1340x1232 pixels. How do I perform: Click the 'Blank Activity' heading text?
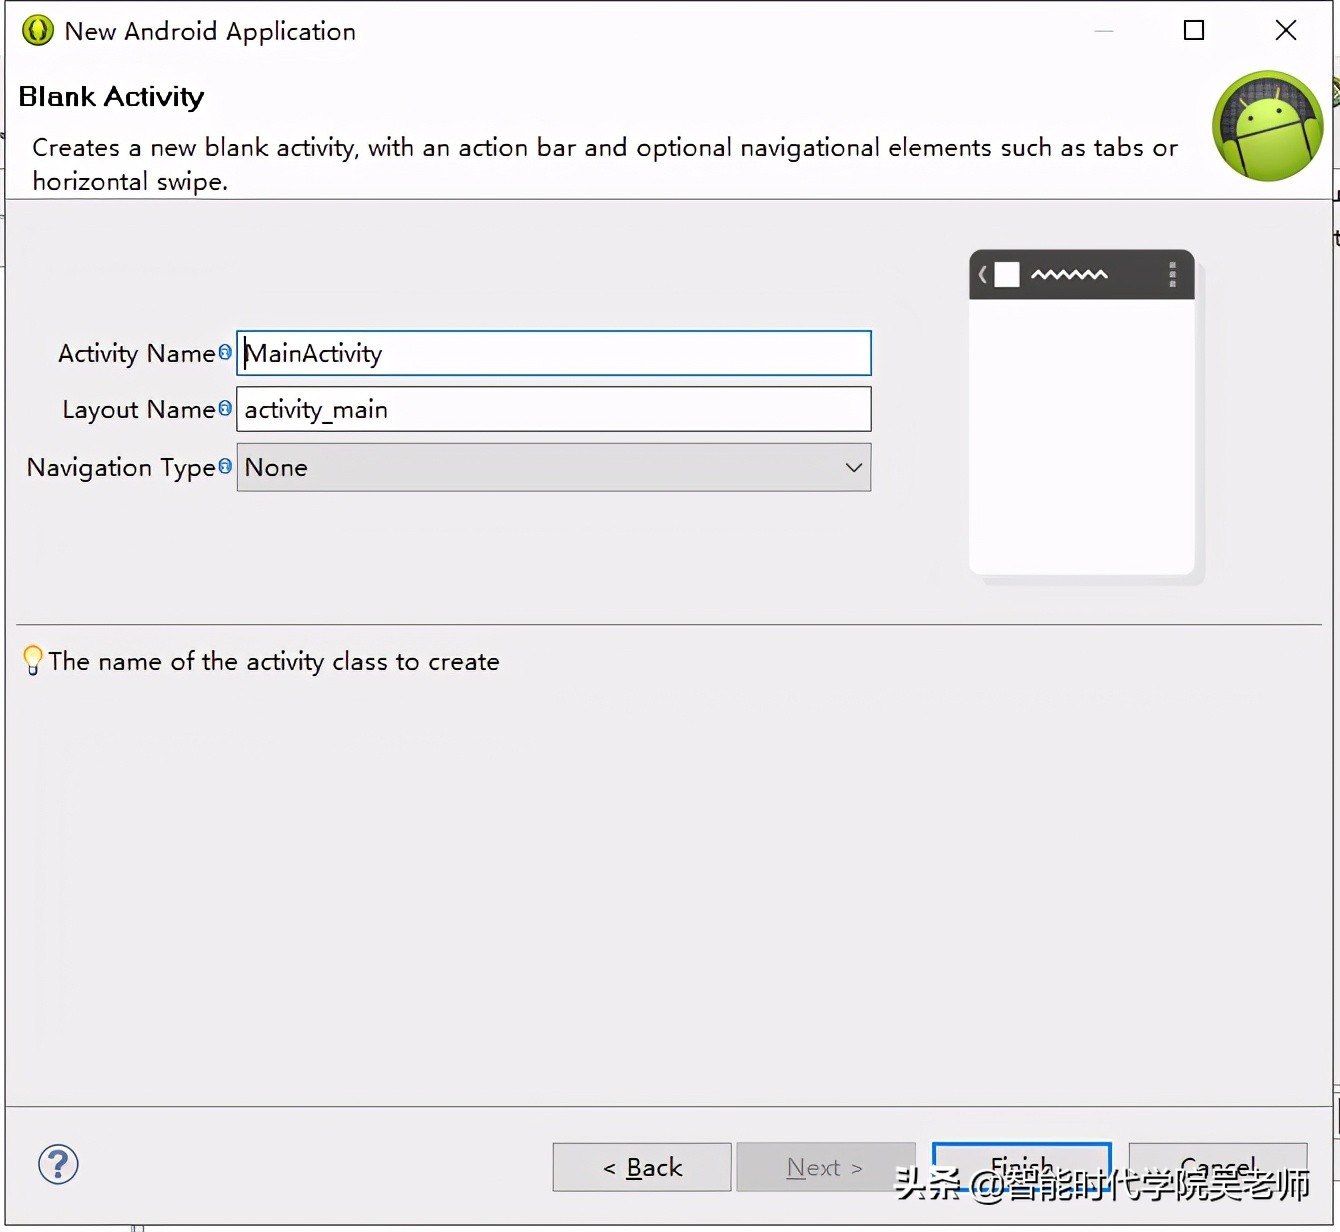click(112, 97)
